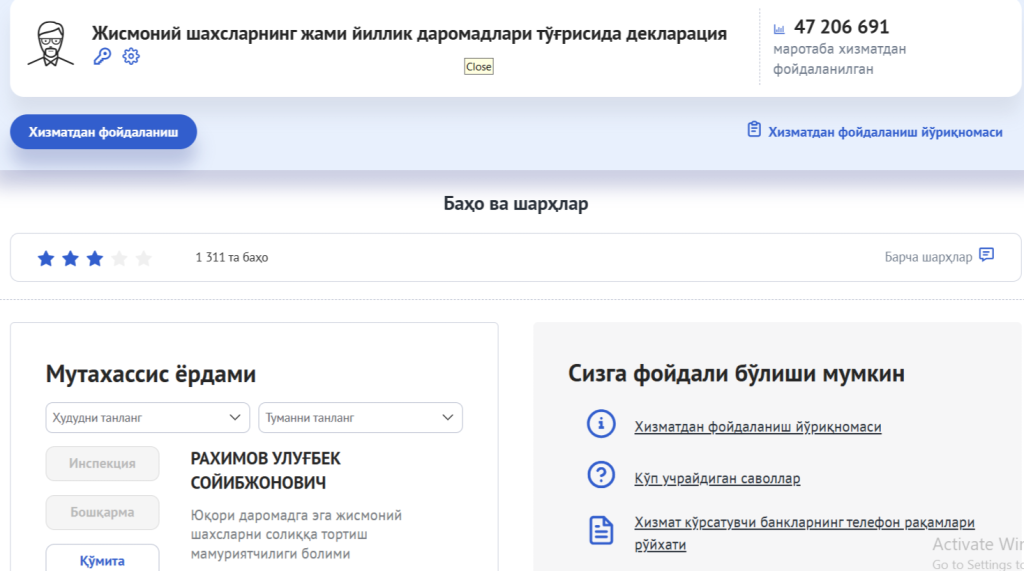
Task: Switch to the Инспекция tab
Action: pos(103,463)
